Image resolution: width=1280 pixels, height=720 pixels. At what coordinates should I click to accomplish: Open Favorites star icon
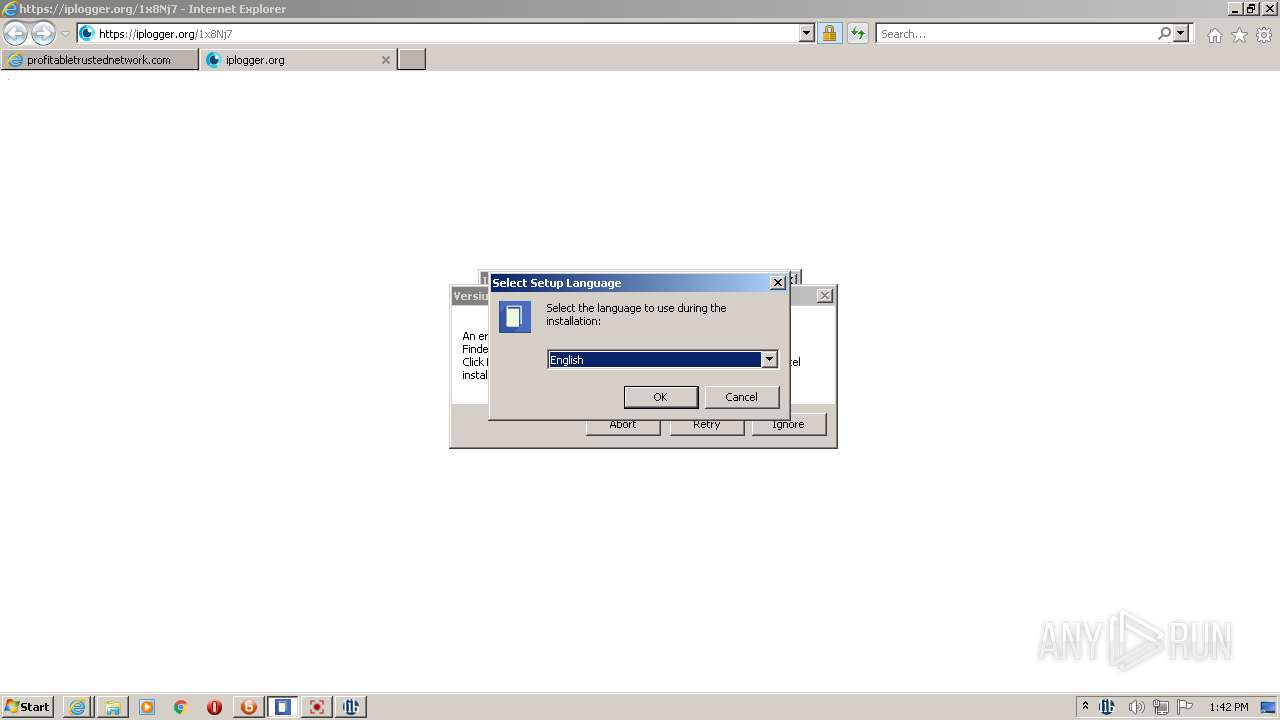[x=1239, y=35]
